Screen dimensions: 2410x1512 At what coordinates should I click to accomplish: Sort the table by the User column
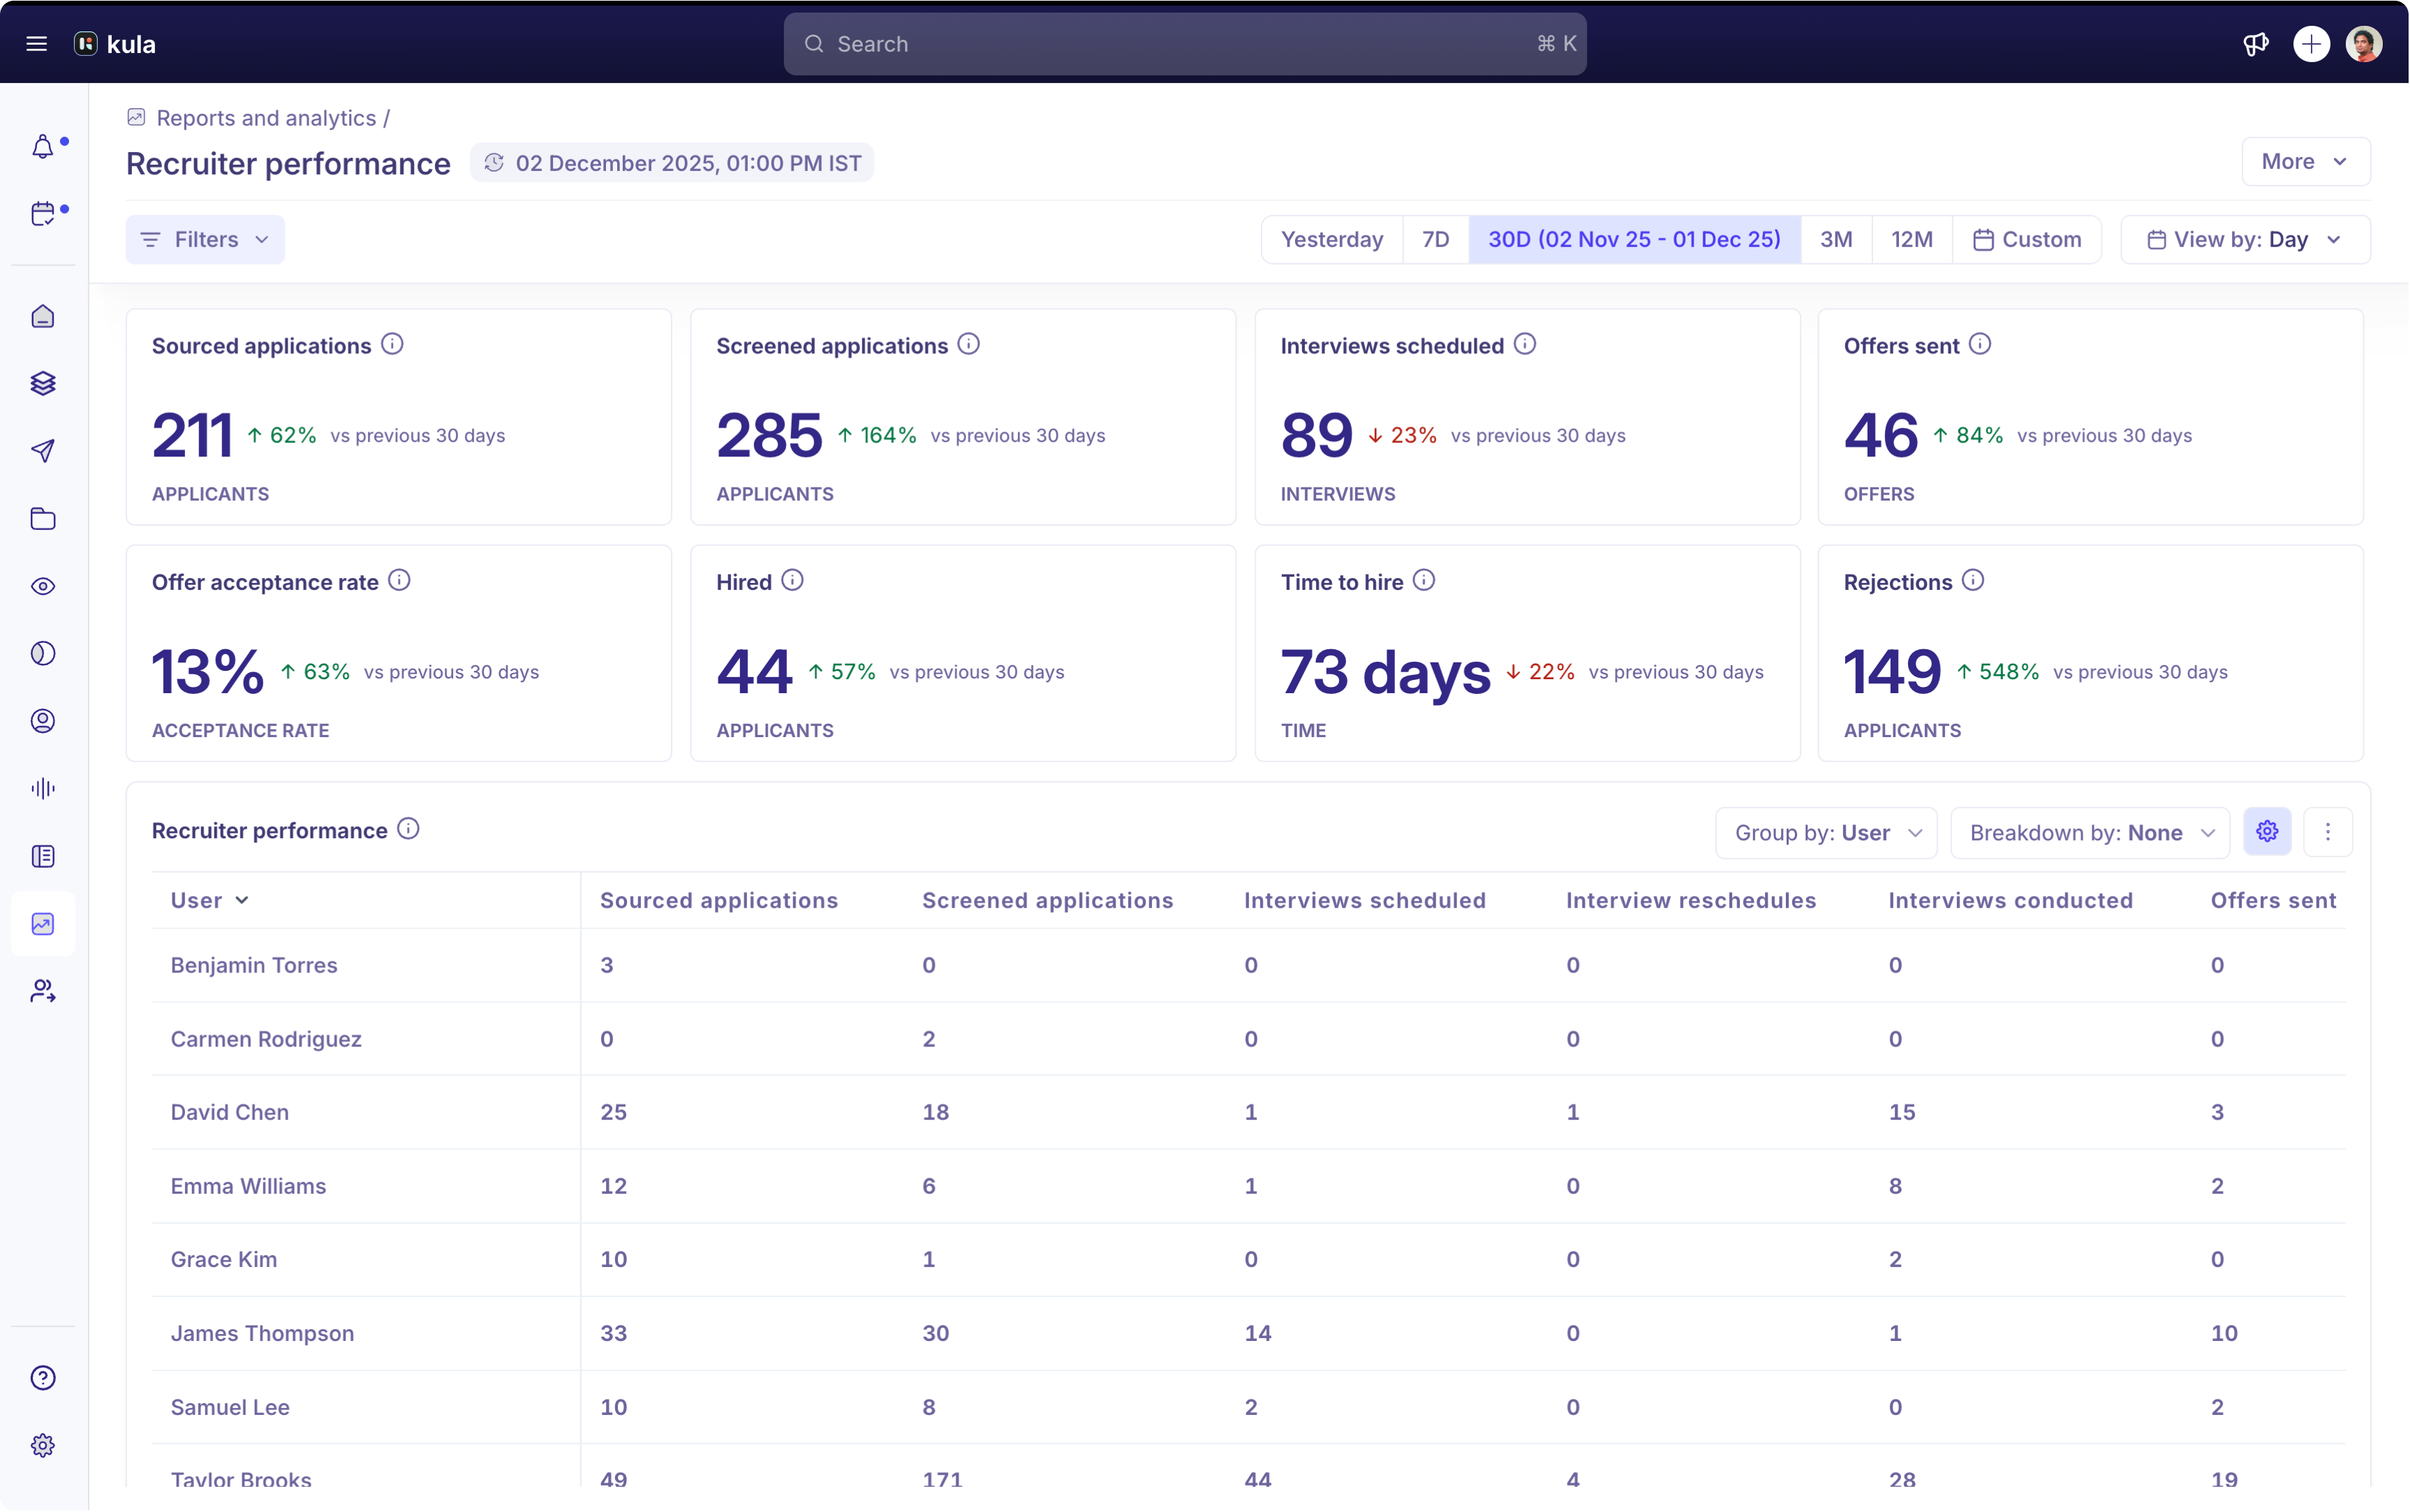point(208,899)
